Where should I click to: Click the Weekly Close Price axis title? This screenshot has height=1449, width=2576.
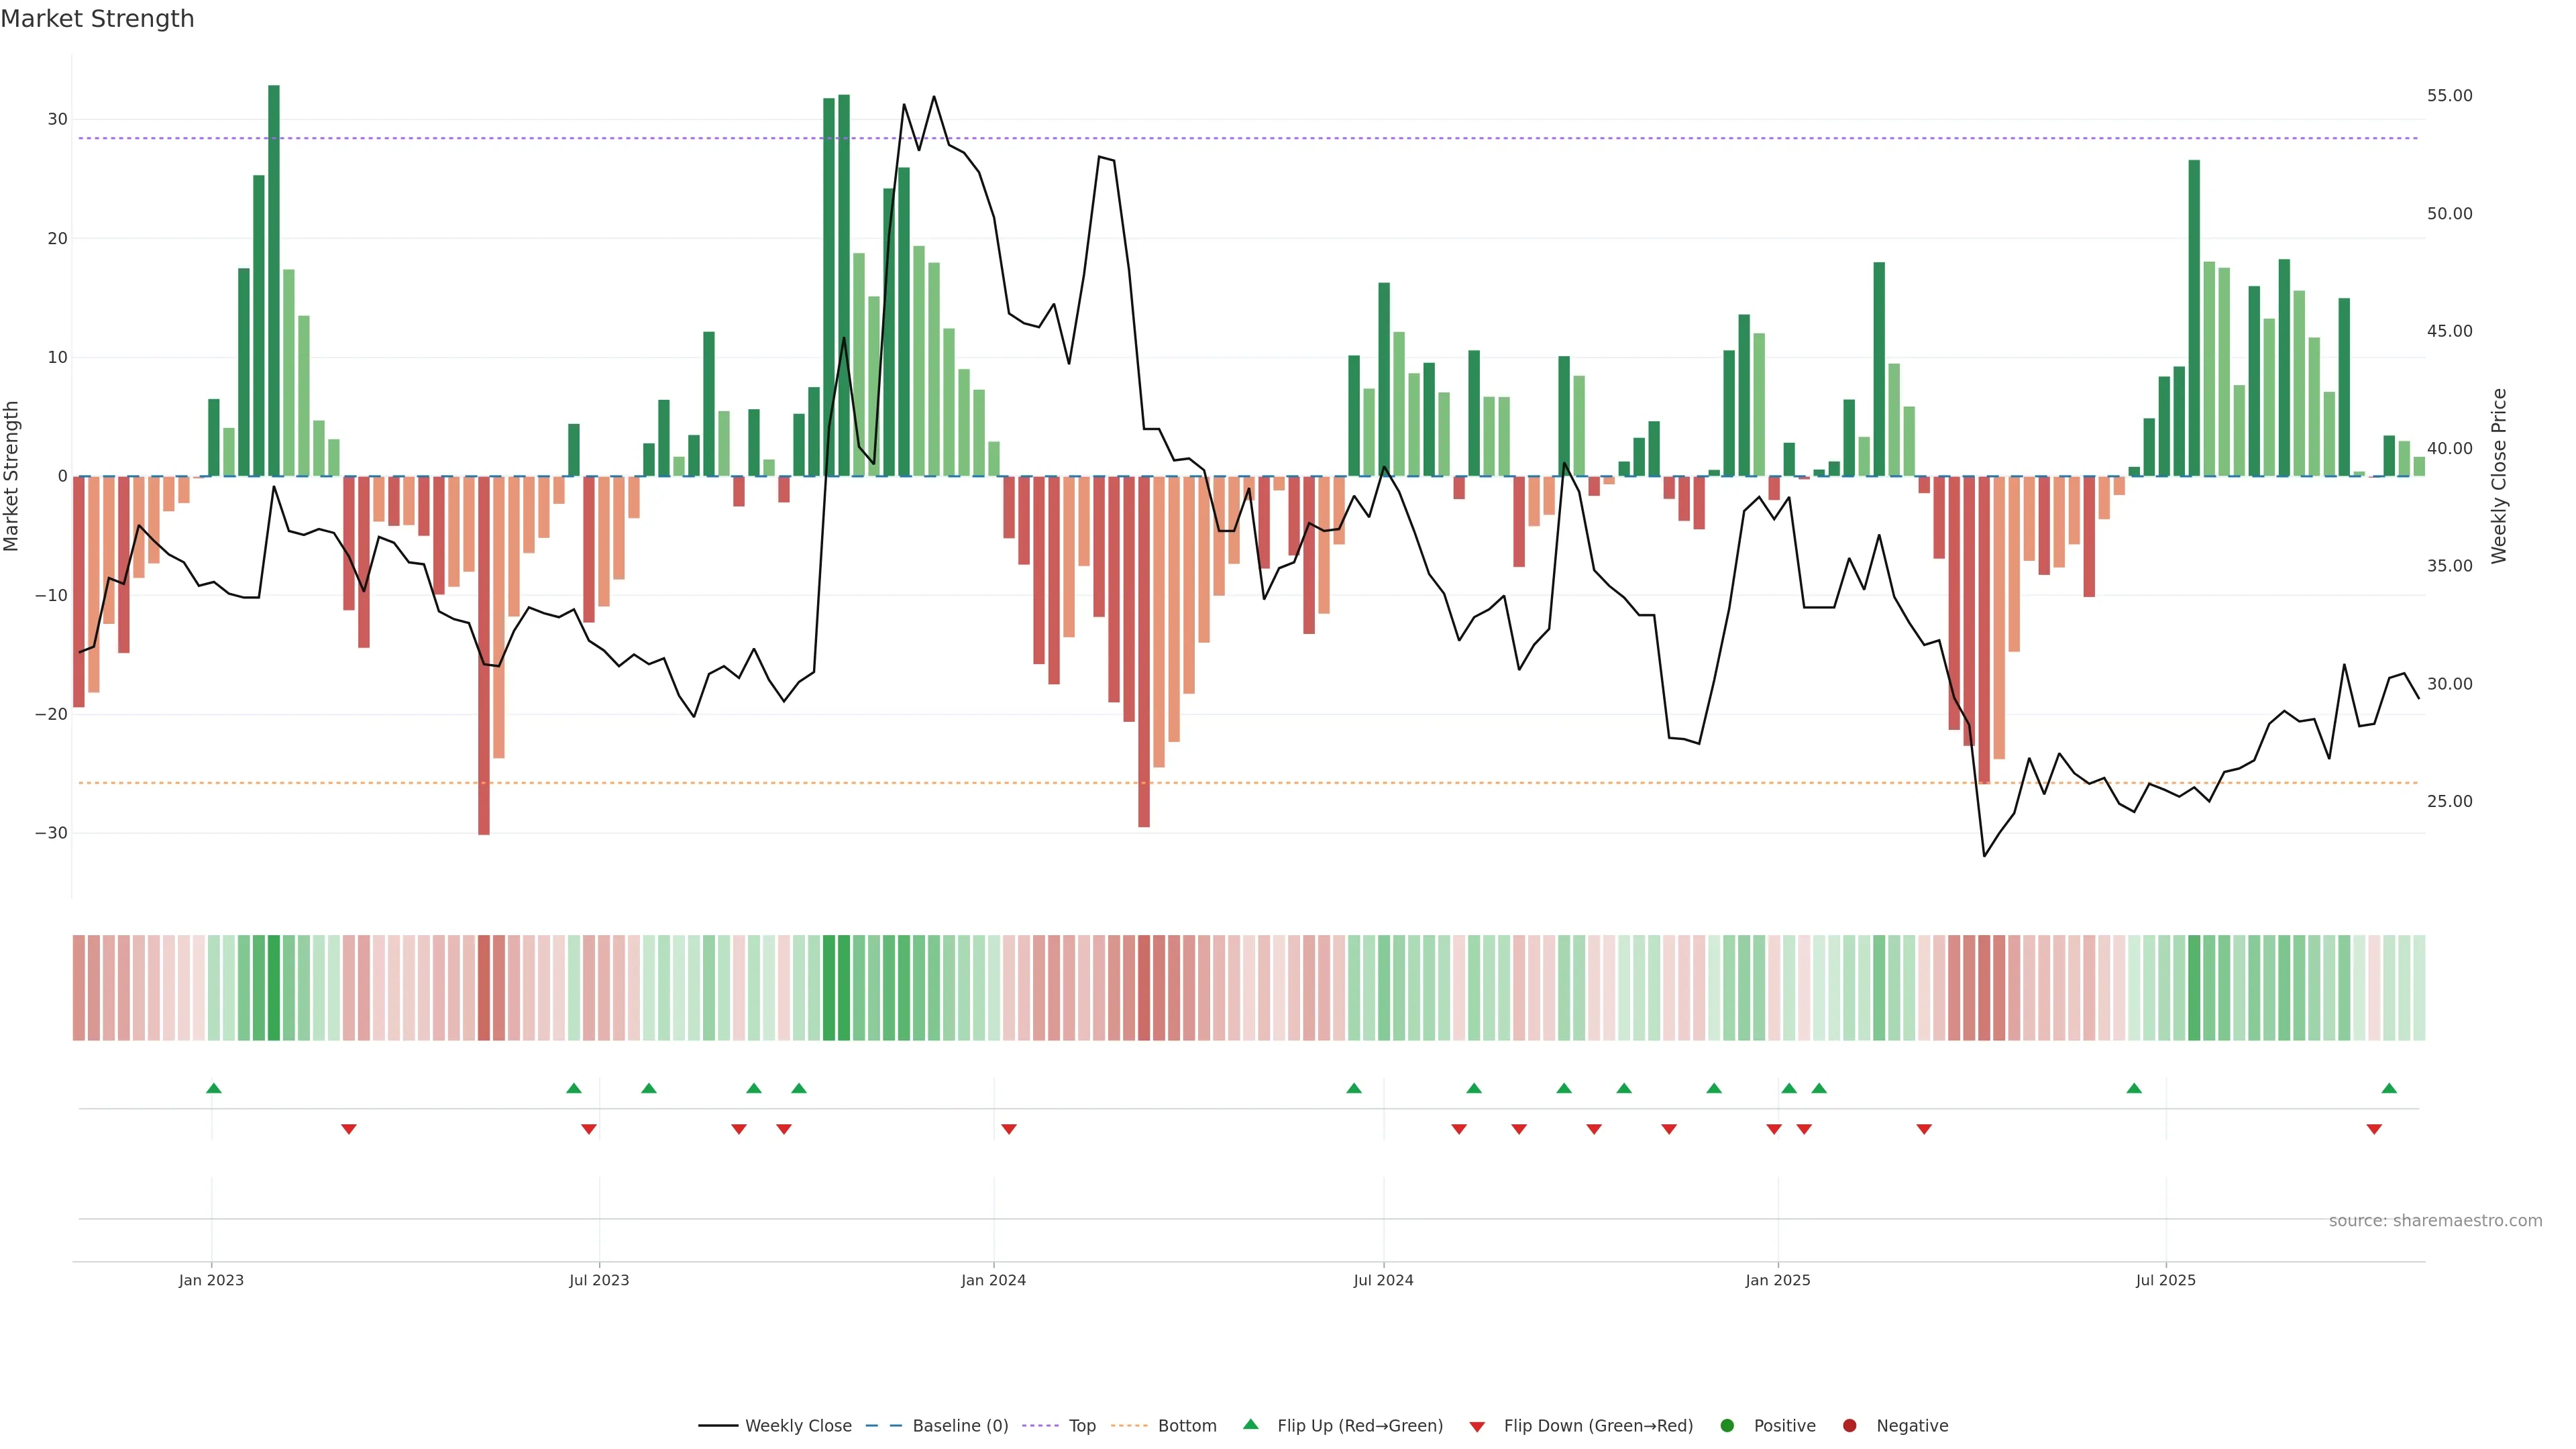click(2499, 476)
